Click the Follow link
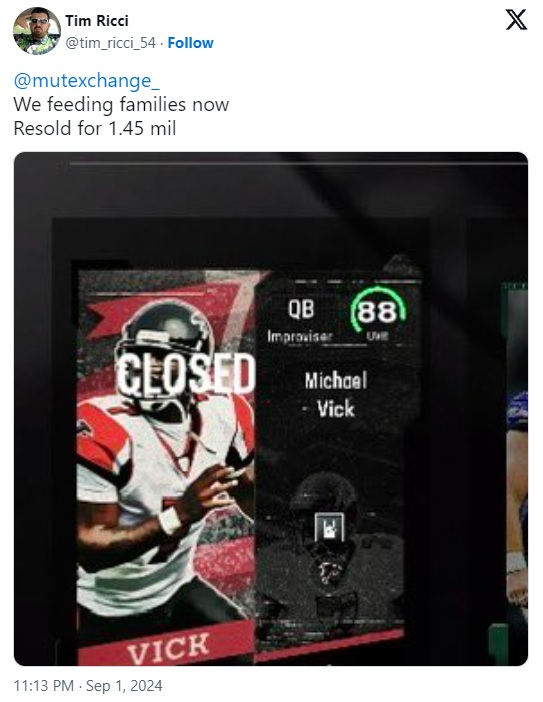Screen dimensions: 543x702 coord(190,43)
